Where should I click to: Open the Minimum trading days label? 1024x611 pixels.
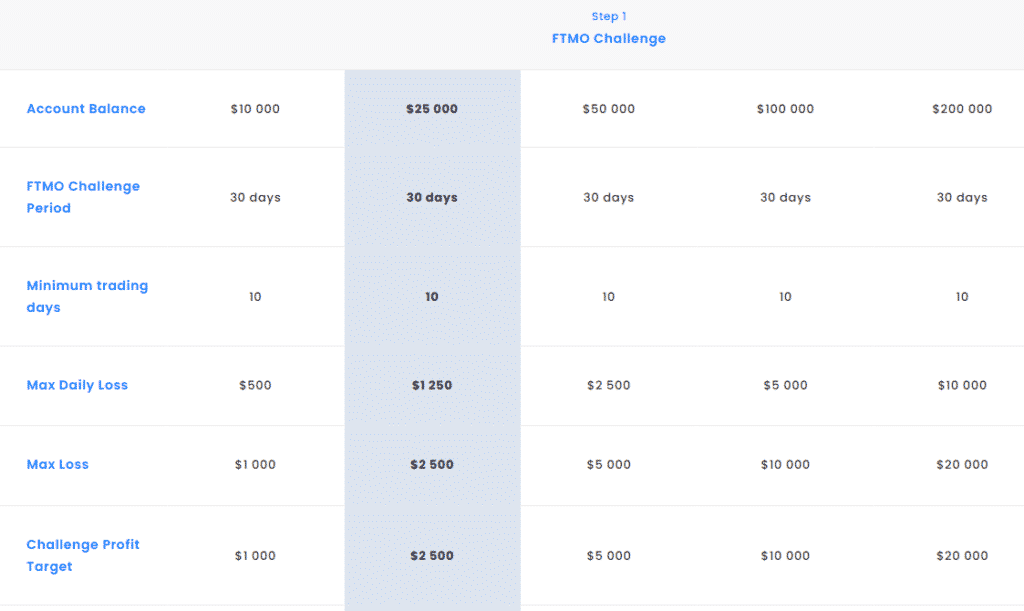[x=87, y=296]
